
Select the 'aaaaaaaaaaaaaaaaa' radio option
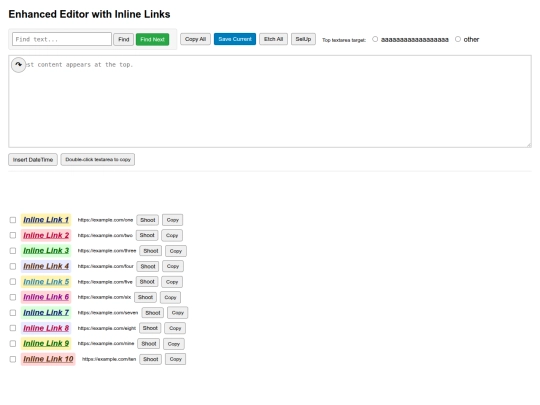[x=375, y=39]
